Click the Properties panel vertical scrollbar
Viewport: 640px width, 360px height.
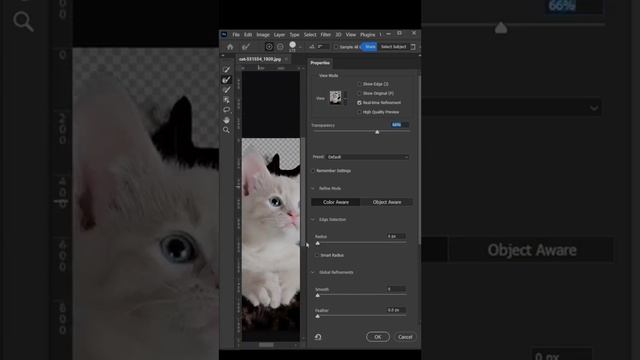tap(419, 159)
